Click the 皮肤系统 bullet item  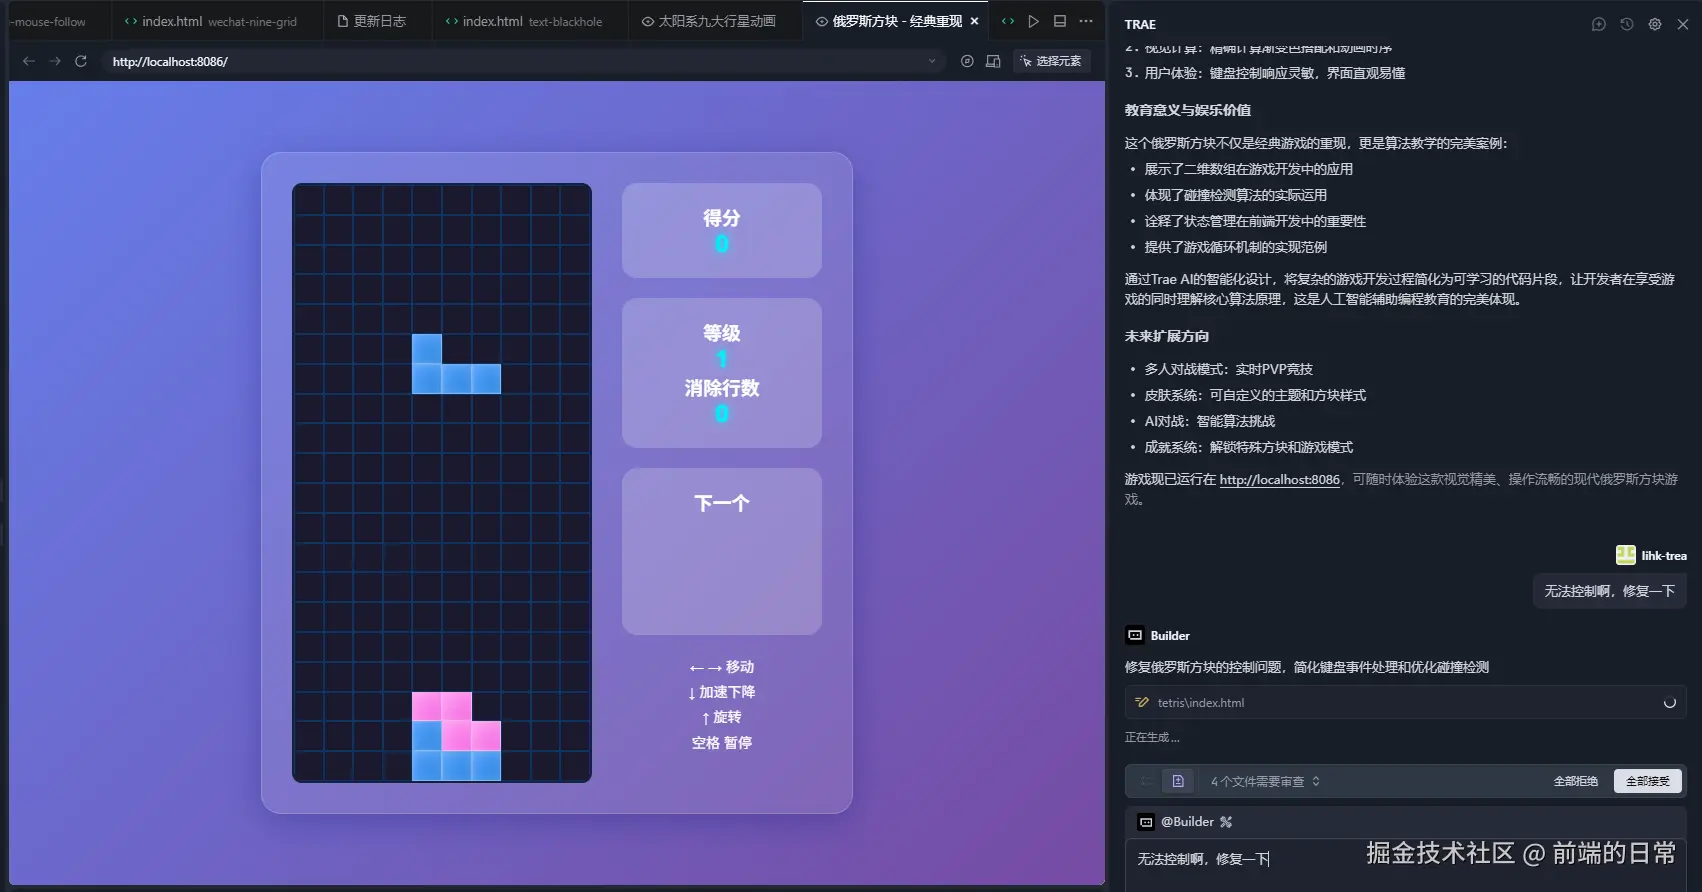point(1255,395)
